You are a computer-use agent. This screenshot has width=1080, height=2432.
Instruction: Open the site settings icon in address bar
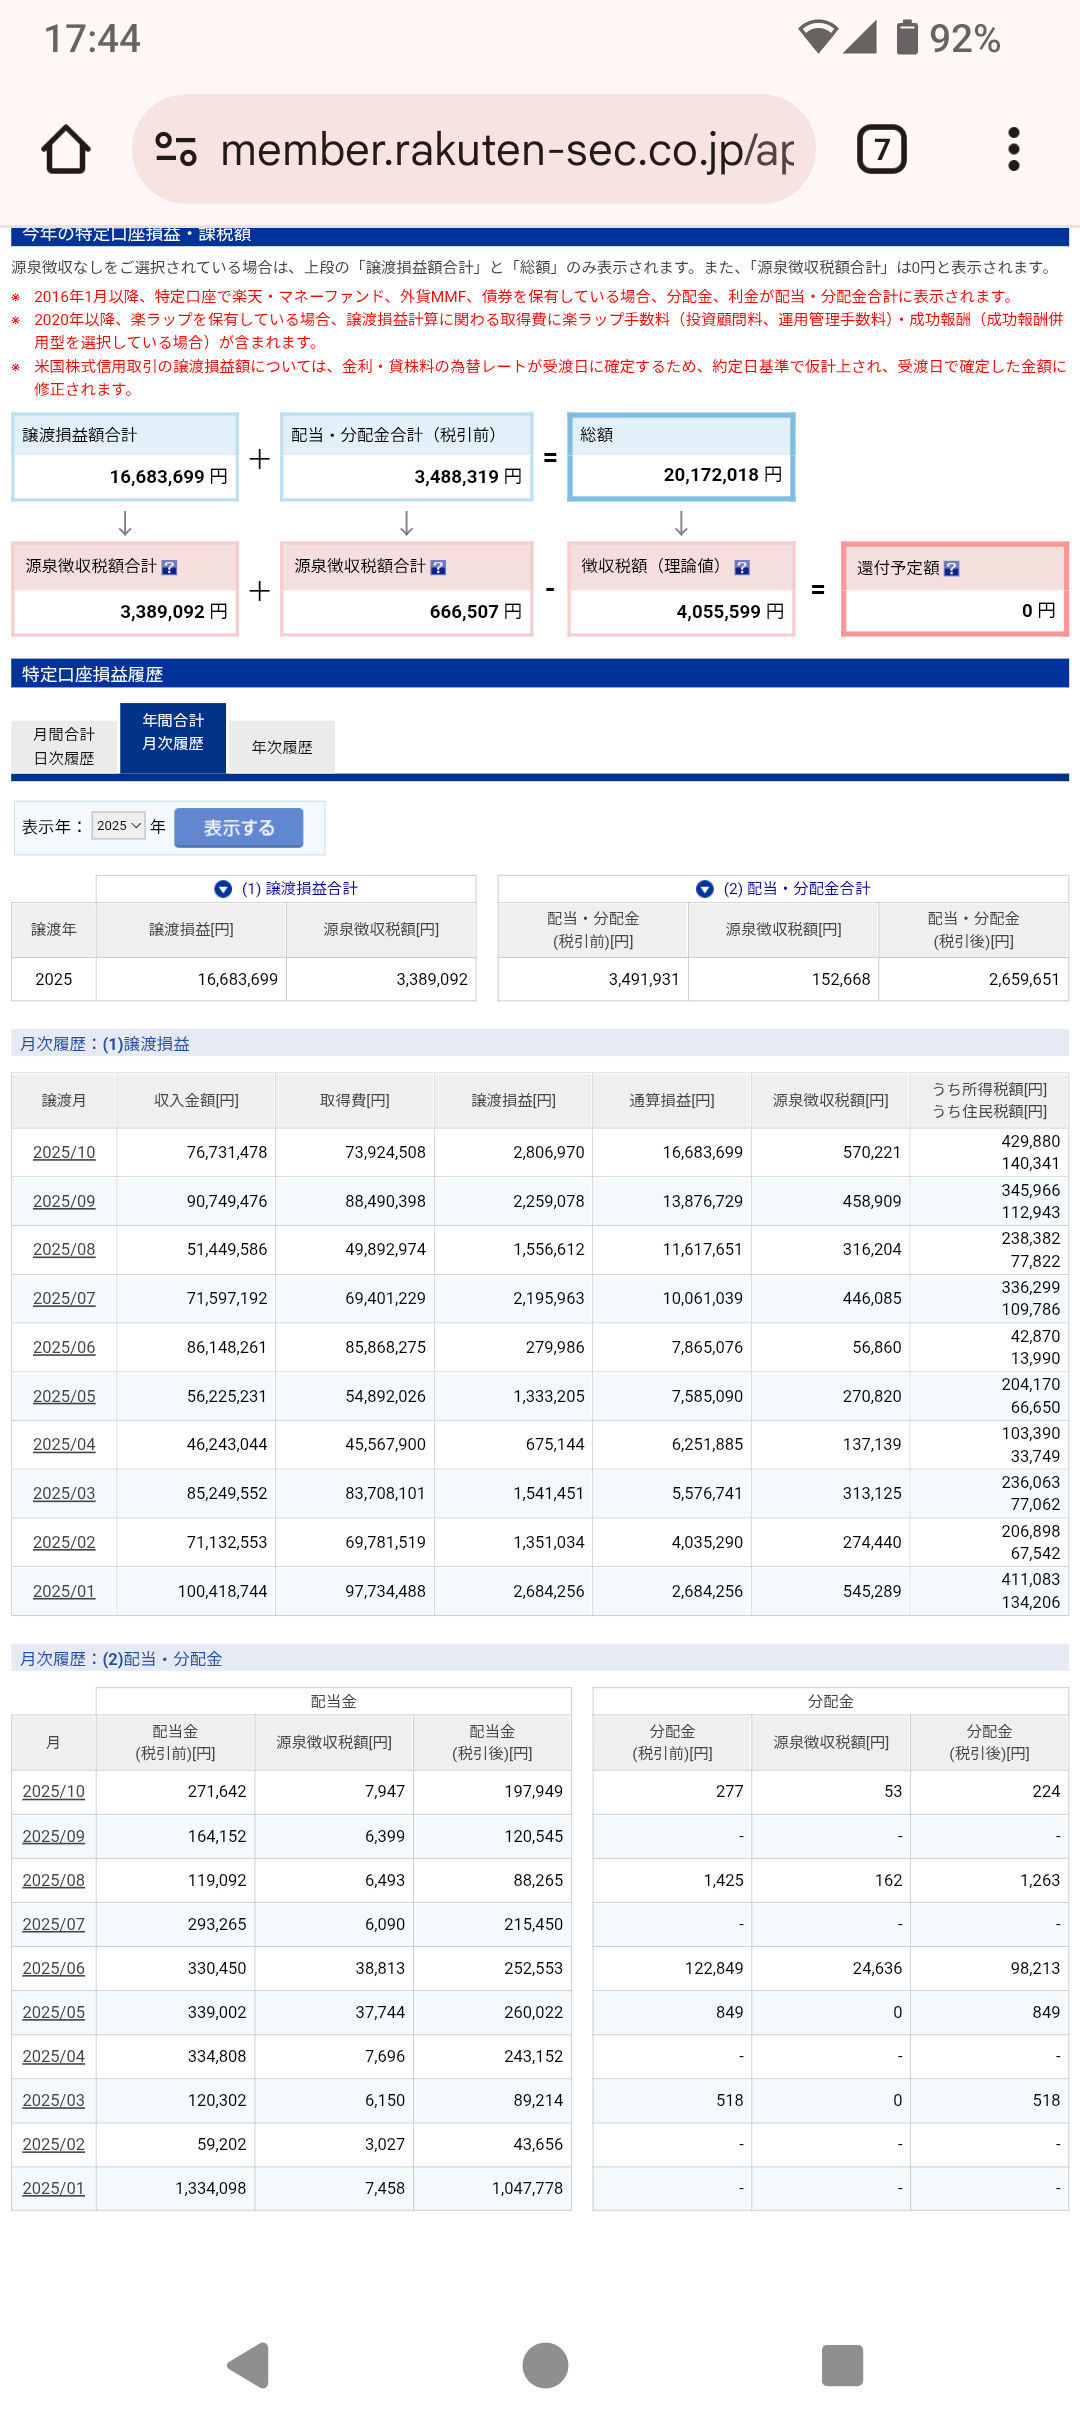(176, 150)
